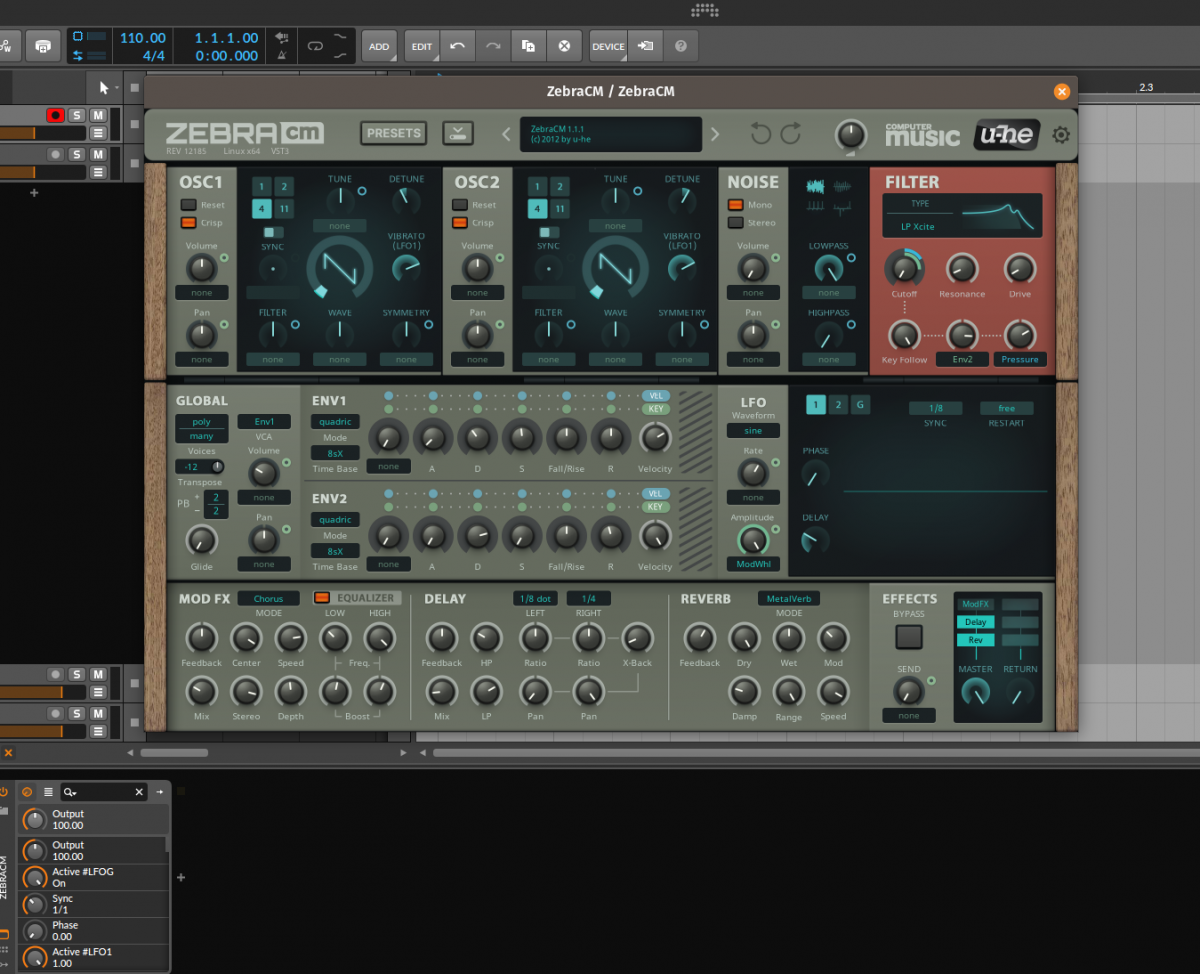Click the delete circle-X toolbar icon
The width and height of the screenshot is (1200, 974).
[564, 46]
